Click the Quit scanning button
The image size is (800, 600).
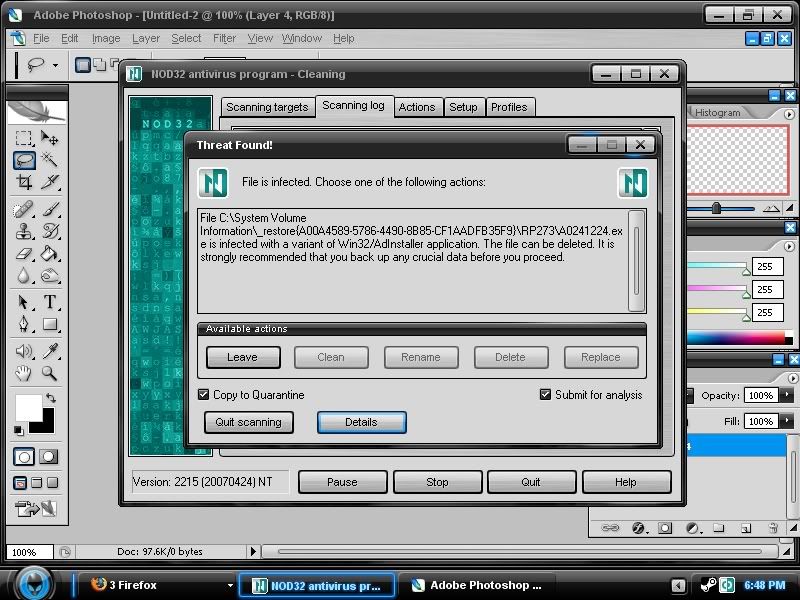coord(248,422)
